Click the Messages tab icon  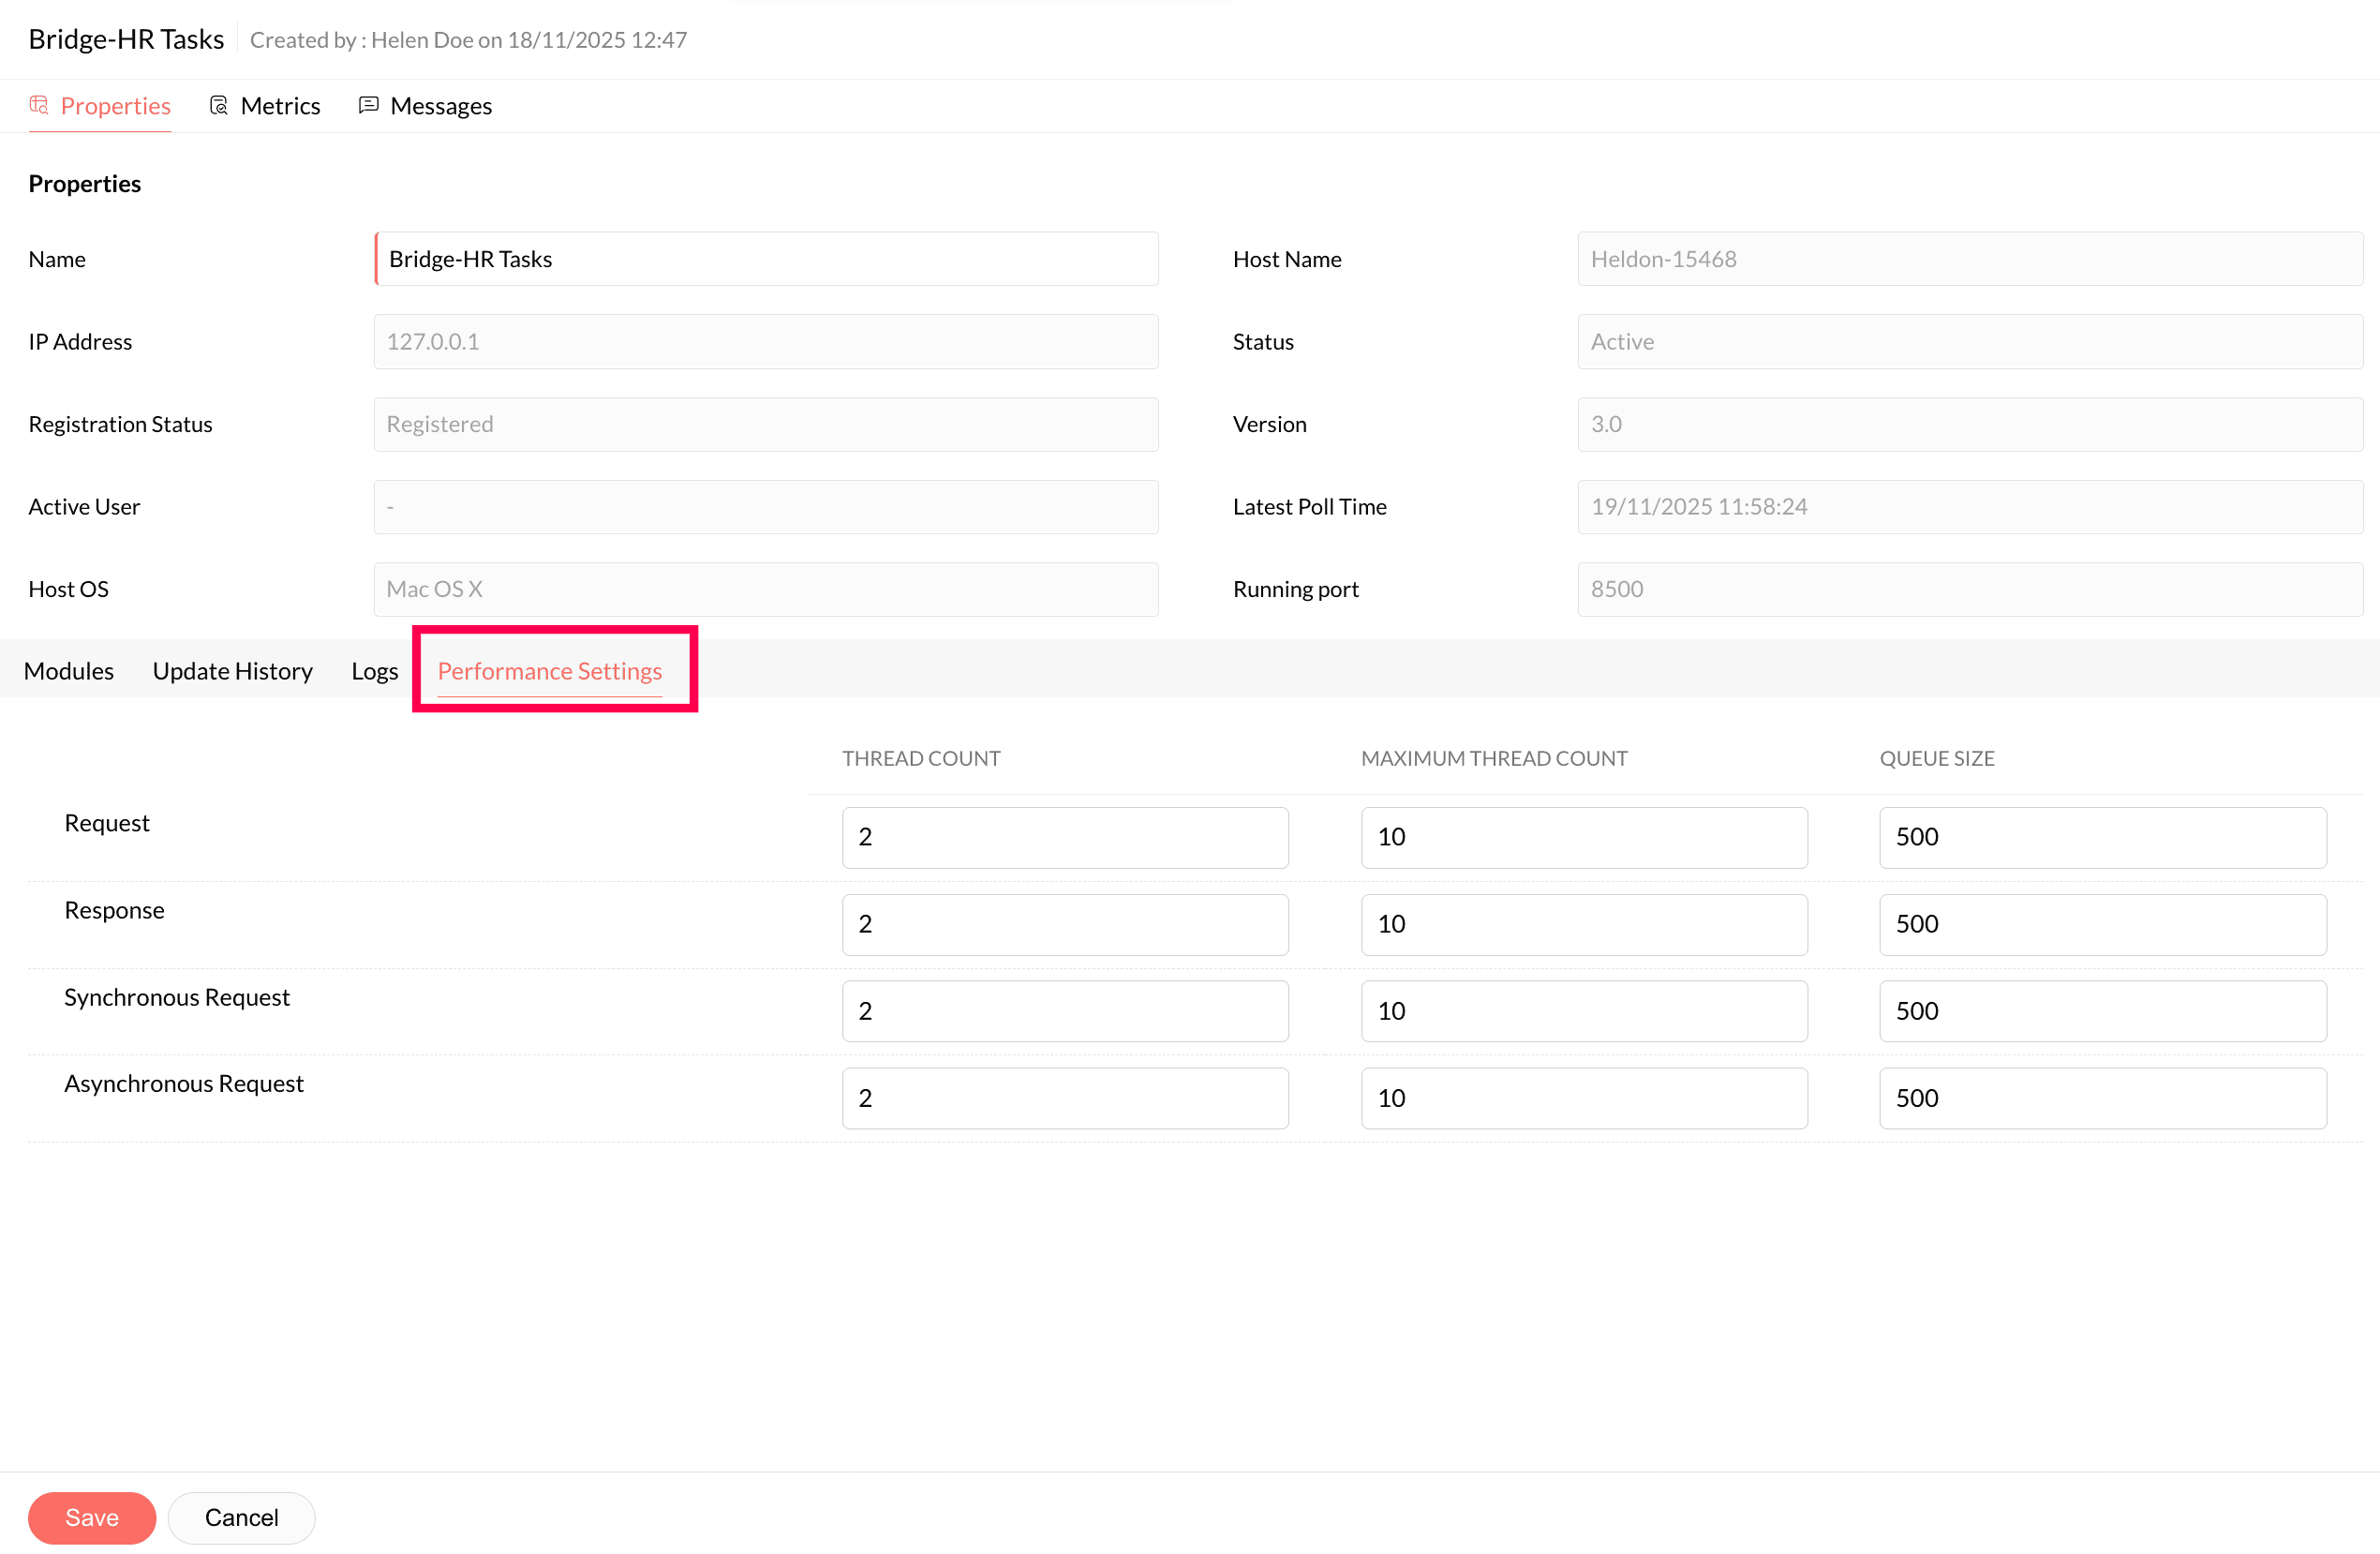369,105
